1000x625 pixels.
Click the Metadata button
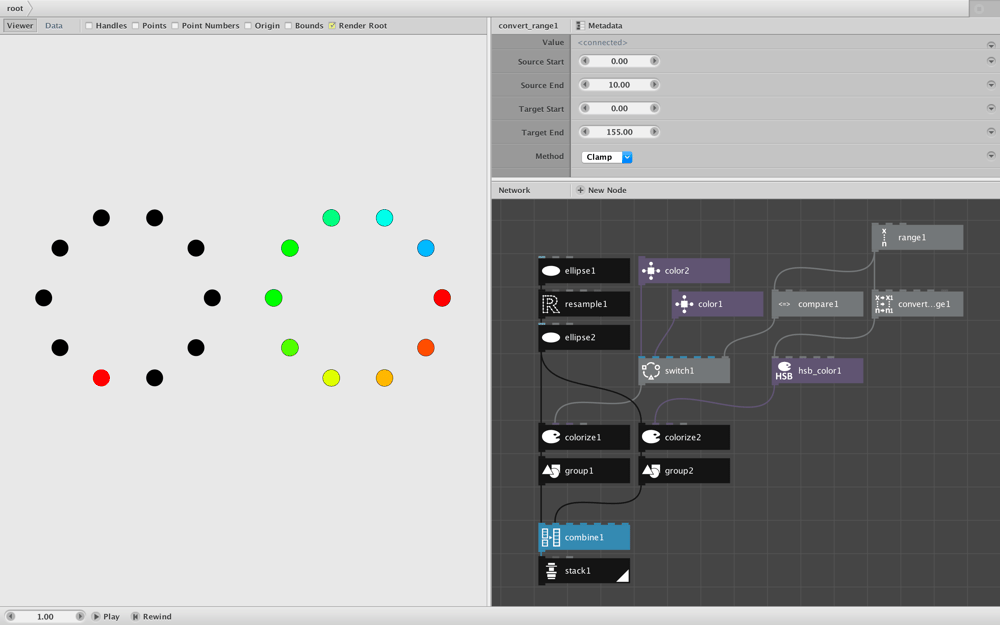point(599,26)
